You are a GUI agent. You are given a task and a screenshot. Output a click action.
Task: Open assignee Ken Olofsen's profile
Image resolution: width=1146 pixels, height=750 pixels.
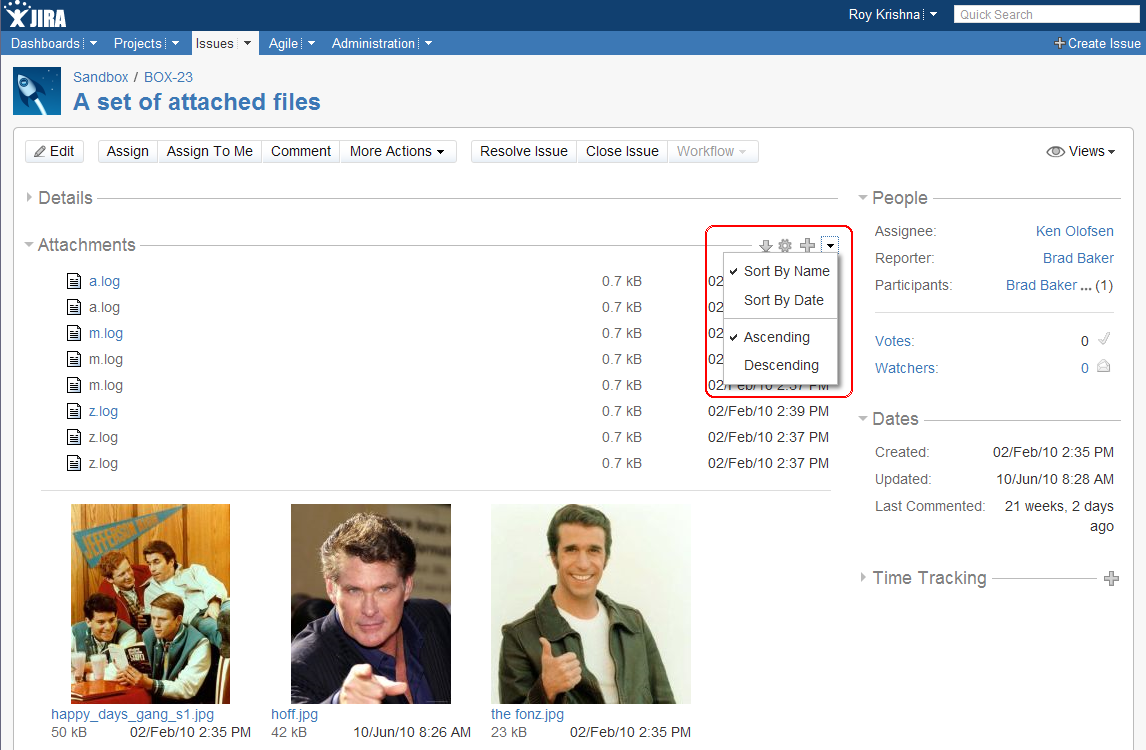tap(1074, 231)
